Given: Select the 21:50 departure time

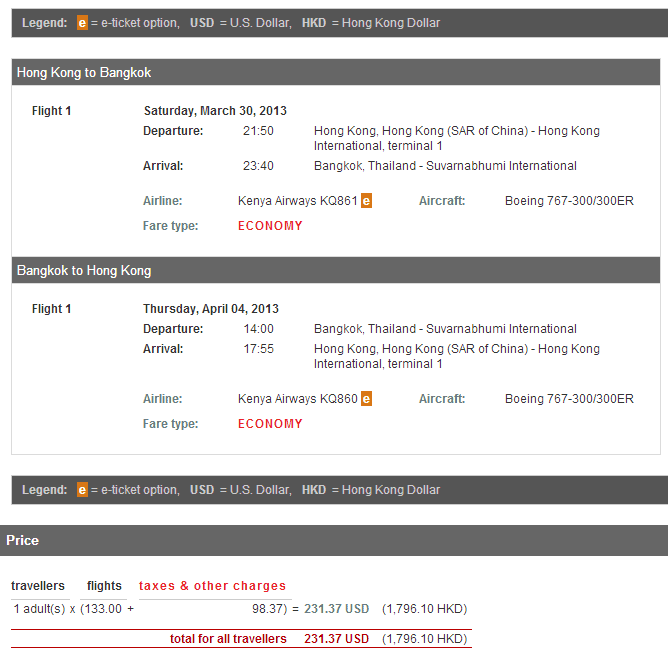Looking at the screenshot, I should (x=258, y=131).
